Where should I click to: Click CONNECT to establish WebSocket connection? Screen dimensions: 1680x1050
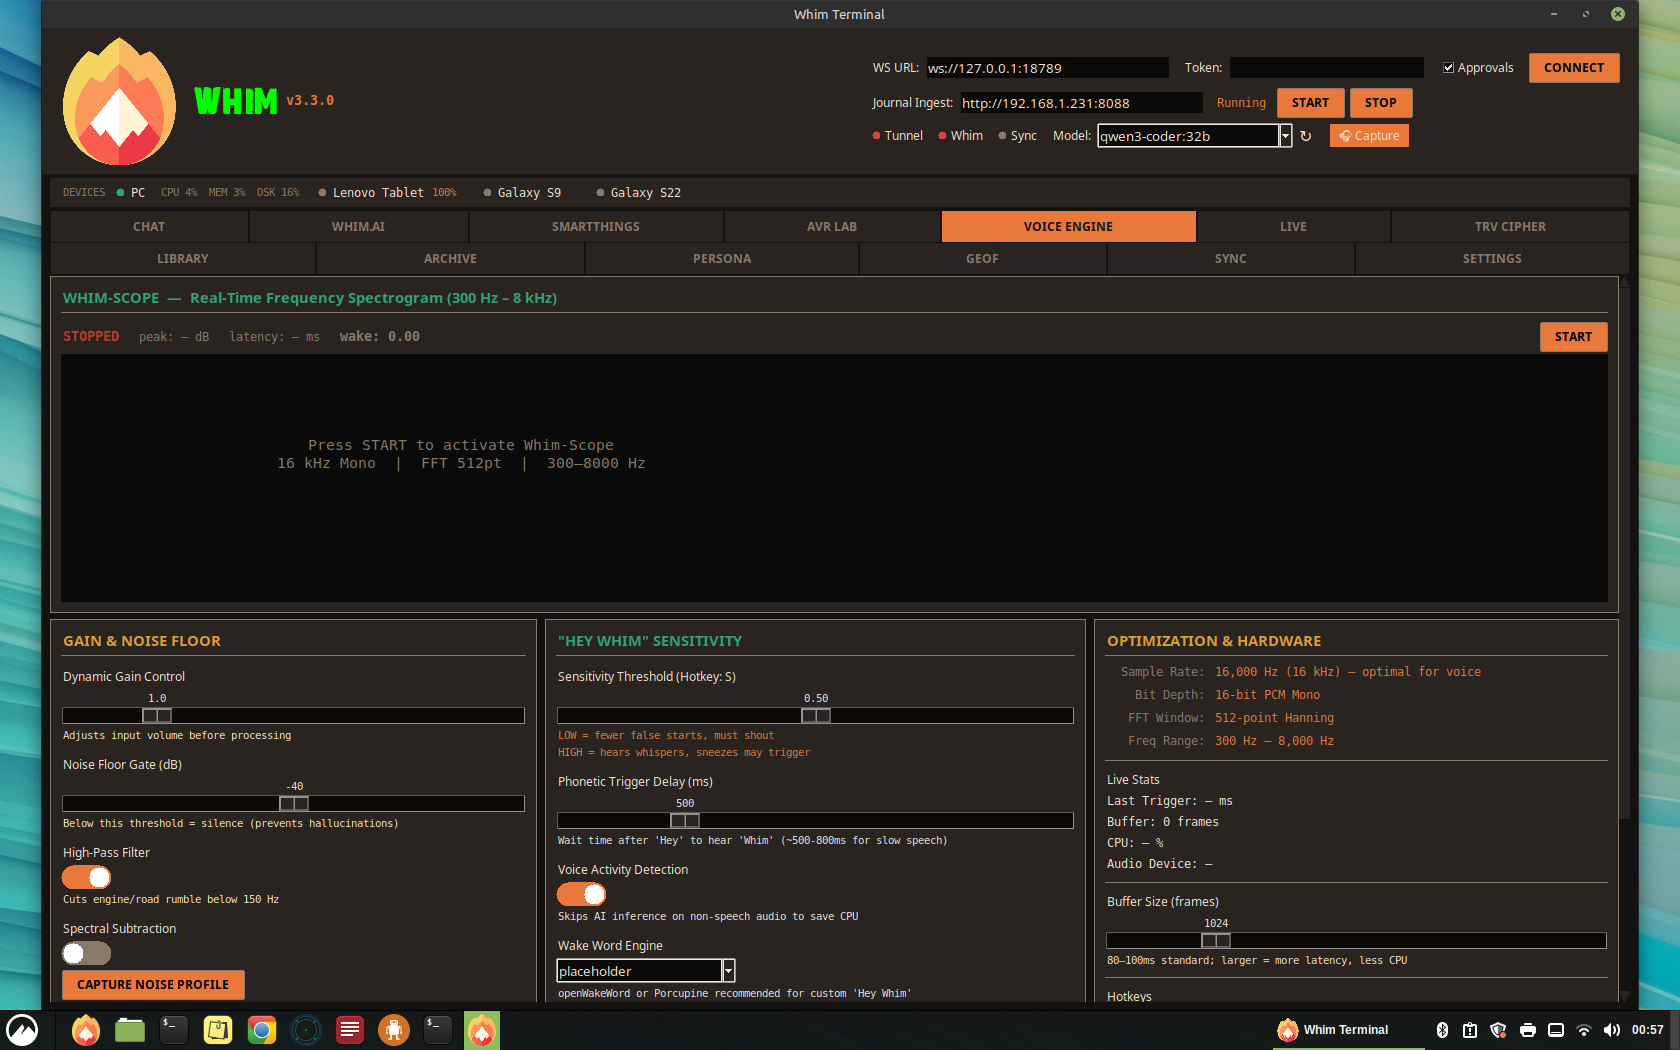(1573, 67)
